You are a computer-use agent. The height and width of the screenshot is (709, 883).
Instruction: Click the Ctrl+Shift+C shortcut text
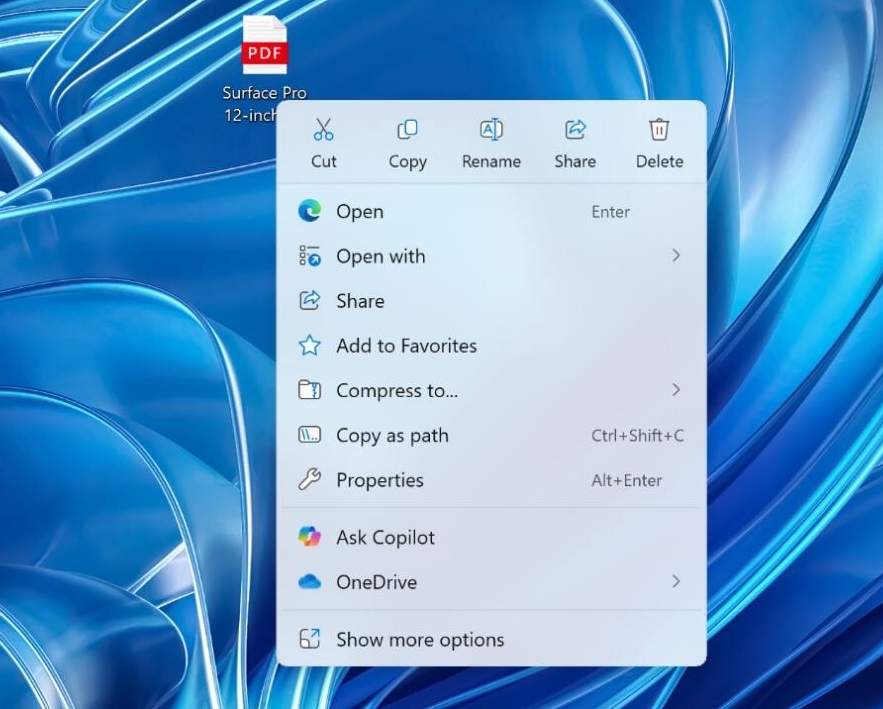click(x=637, y=435)
